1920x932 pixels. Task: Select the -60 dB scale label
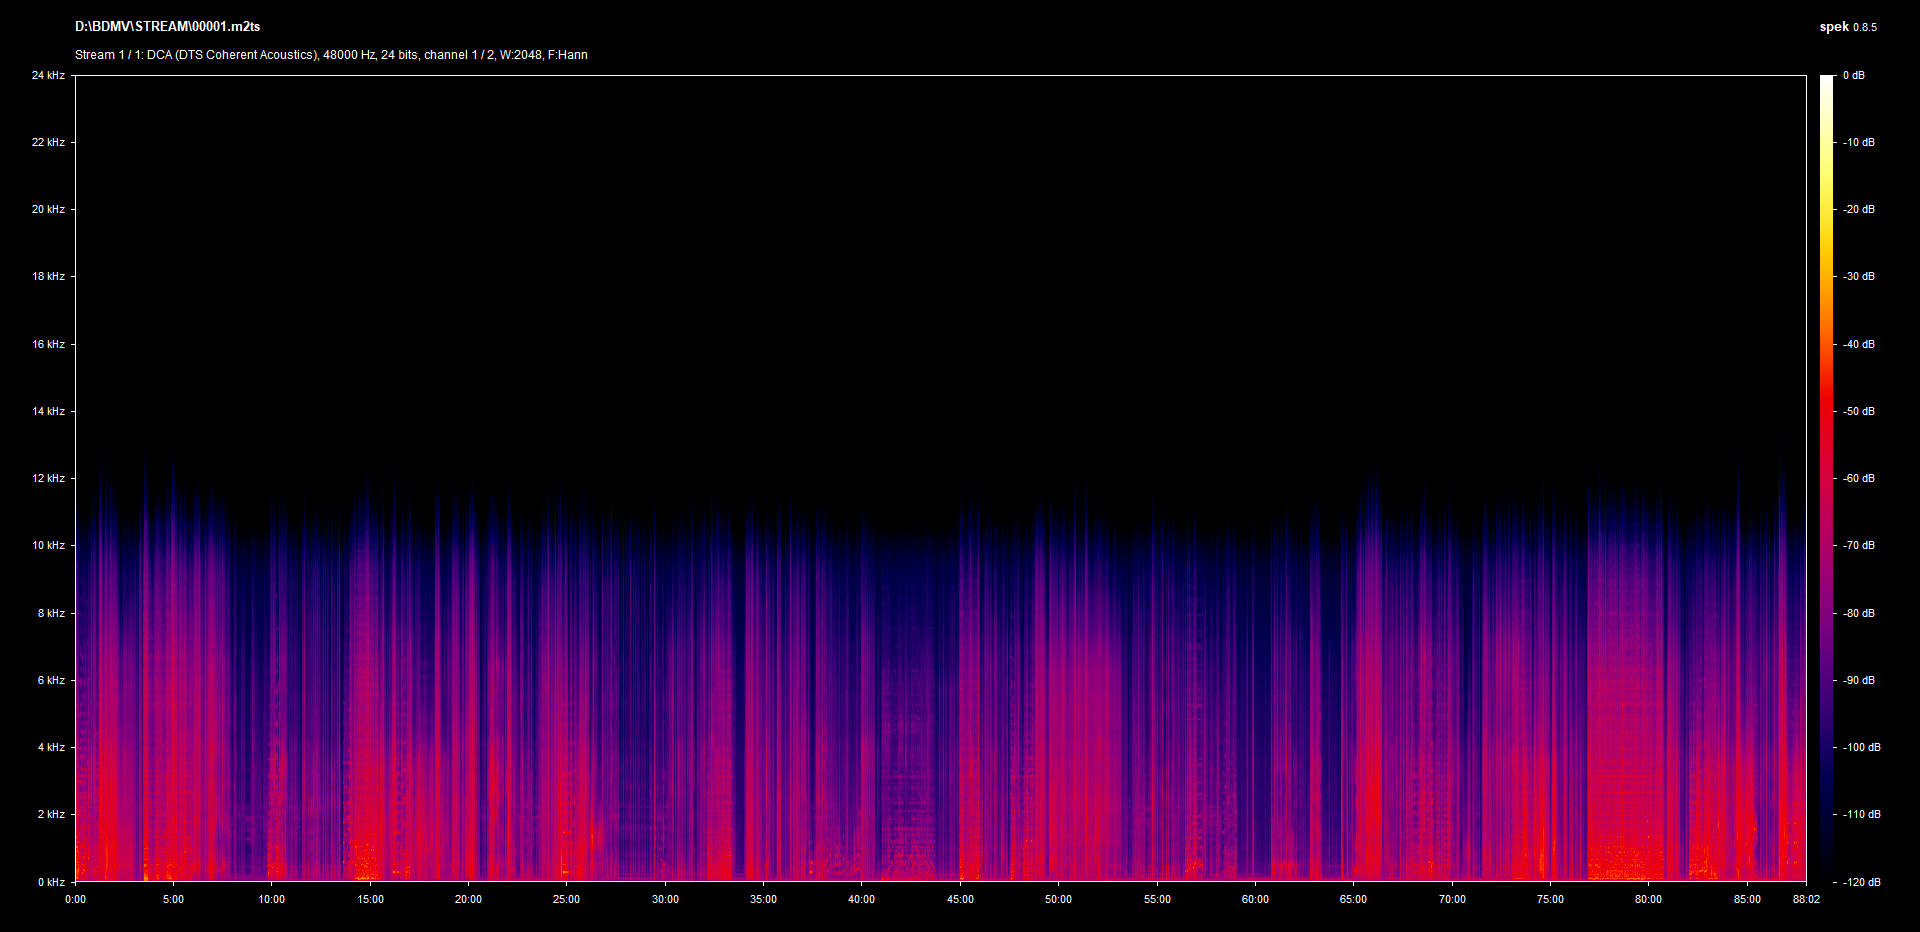[x=1858, y=479]
